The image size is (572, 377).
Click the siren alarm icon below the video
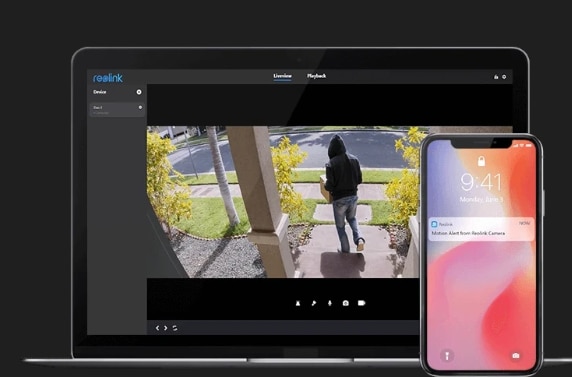point(298,303)
